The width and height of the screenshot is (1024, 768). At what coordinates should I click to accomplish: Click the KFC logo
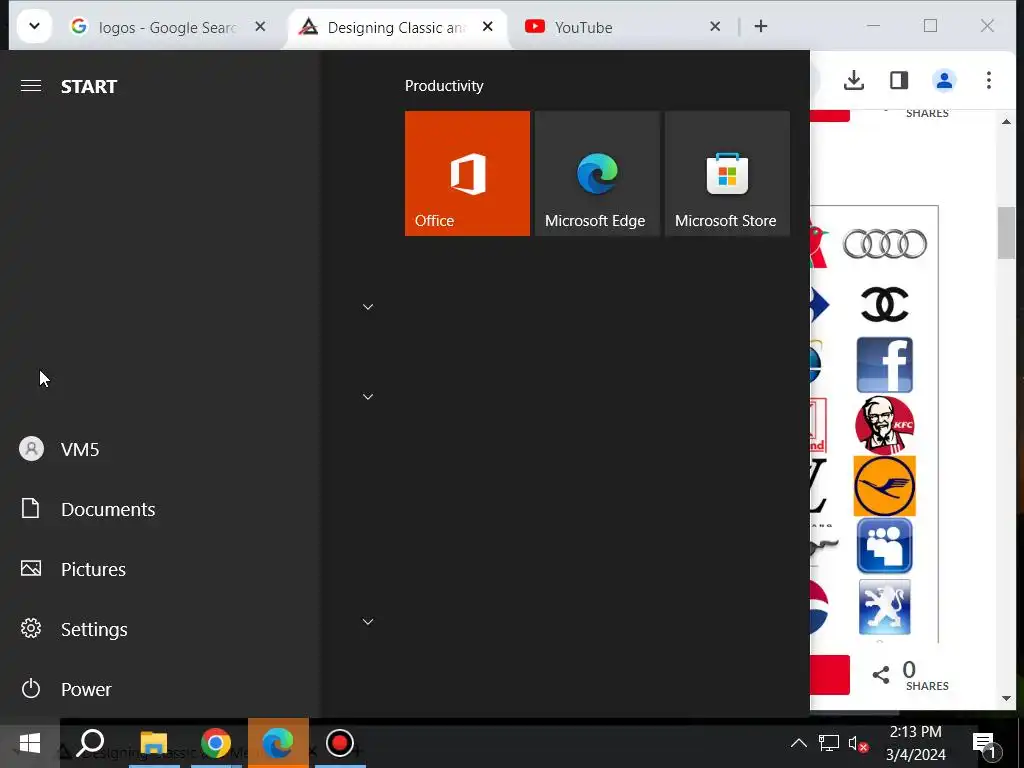884,424
